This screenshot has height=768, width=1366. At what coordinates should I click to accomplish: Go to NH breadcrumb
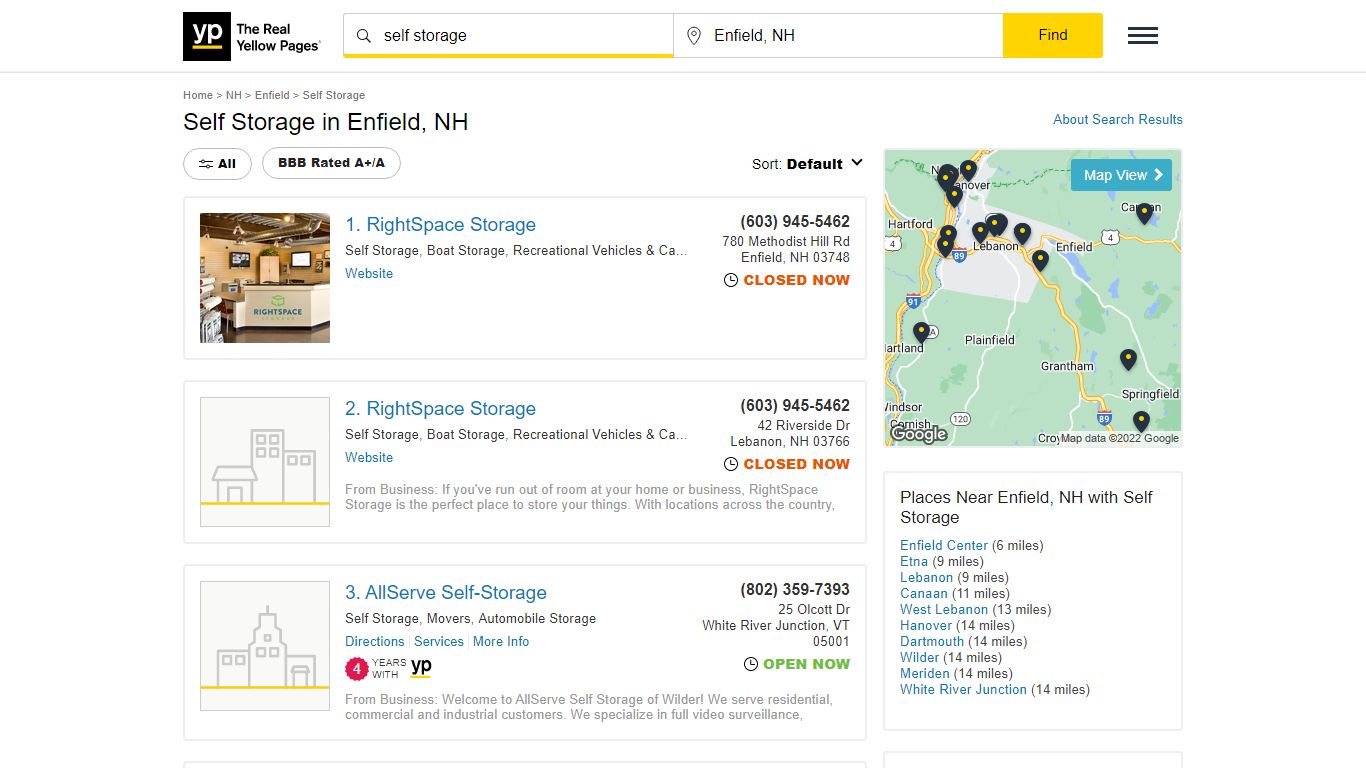click(x=234, y=95)
